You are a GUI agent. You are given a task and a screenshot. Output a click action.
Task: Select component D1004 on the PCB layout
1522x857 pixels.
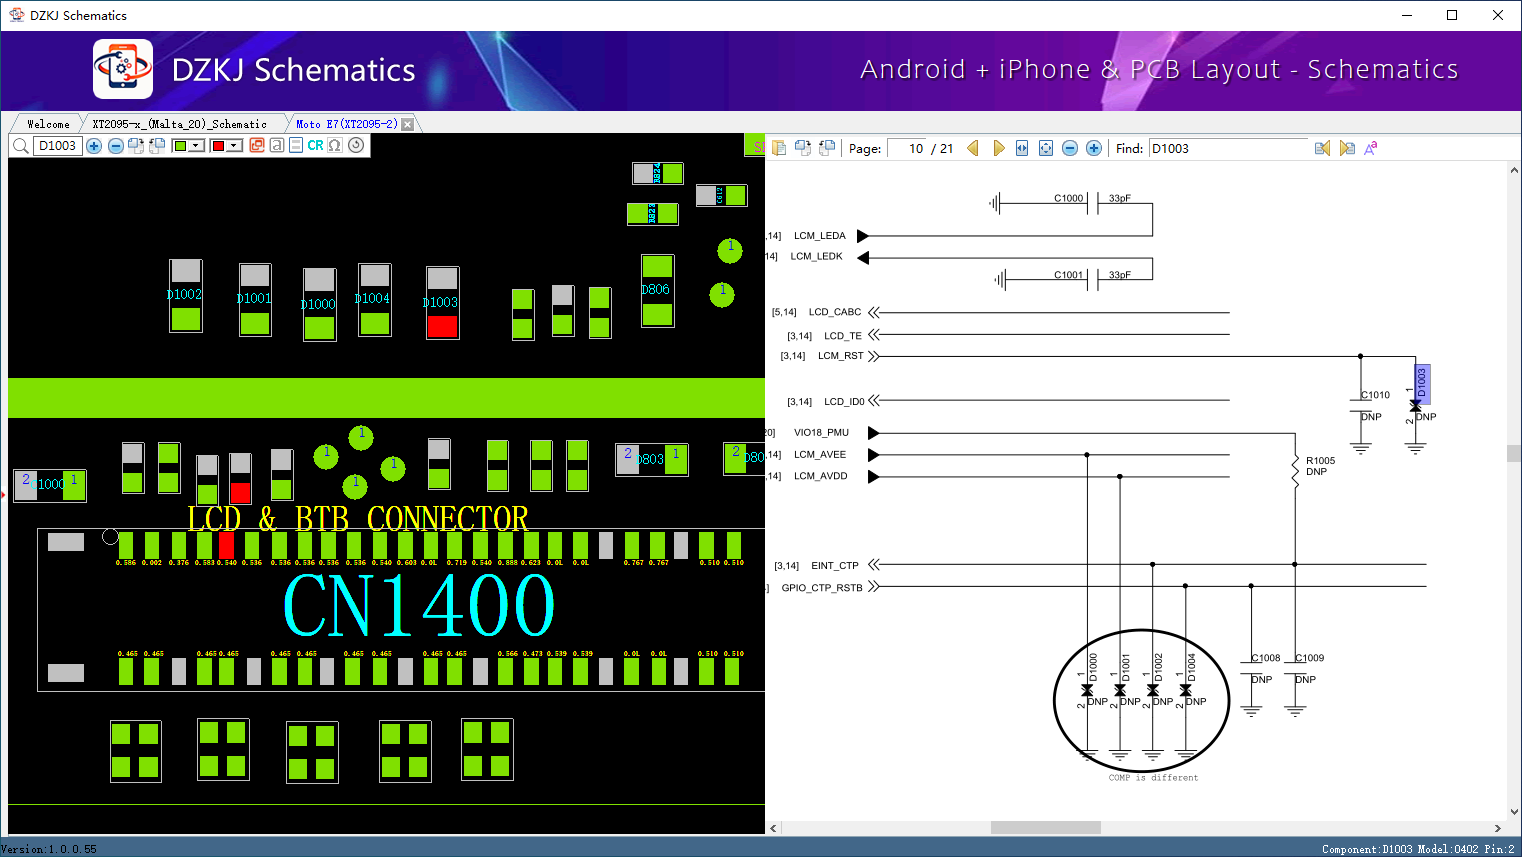click(x=374, y=300)
